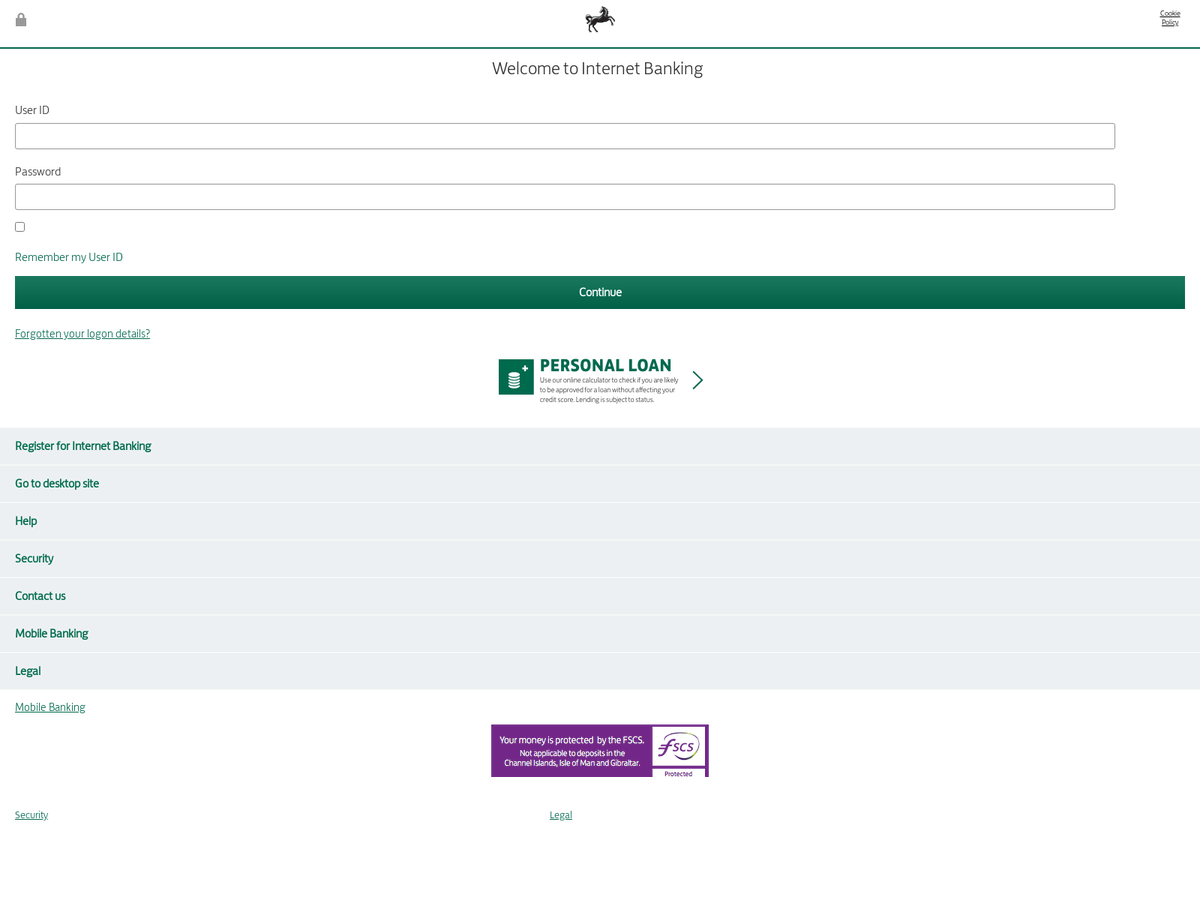Click the padlock security icon
This screenshot has height=900, width=1200.
(21, 19)
